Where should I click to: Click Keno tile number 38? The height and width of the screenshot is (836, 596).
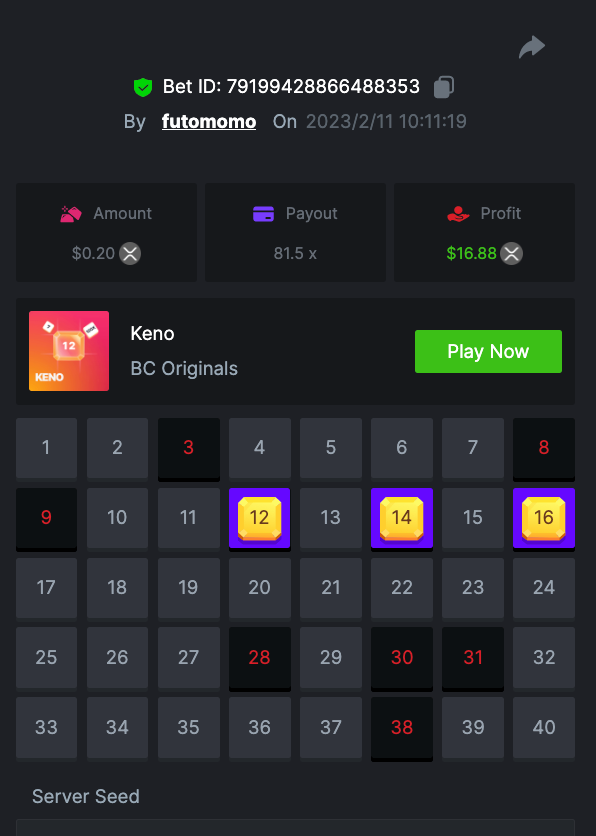[x=402, y=728]
